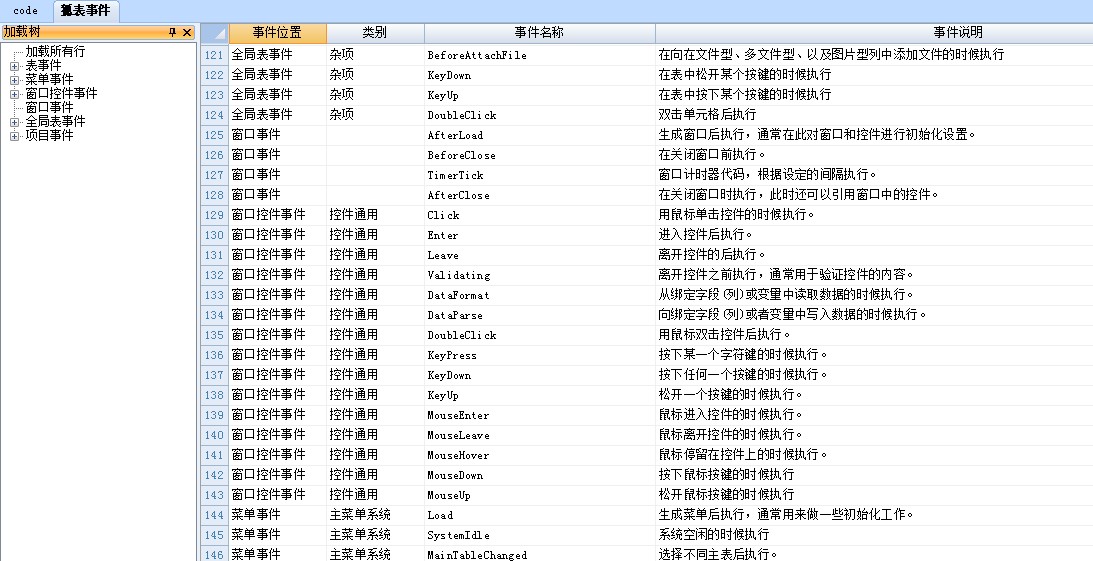The height and width of the screenshot is (561, 1093).
Task: Select the 窗口事件 leaf in the tree
Action: point(49,107)
